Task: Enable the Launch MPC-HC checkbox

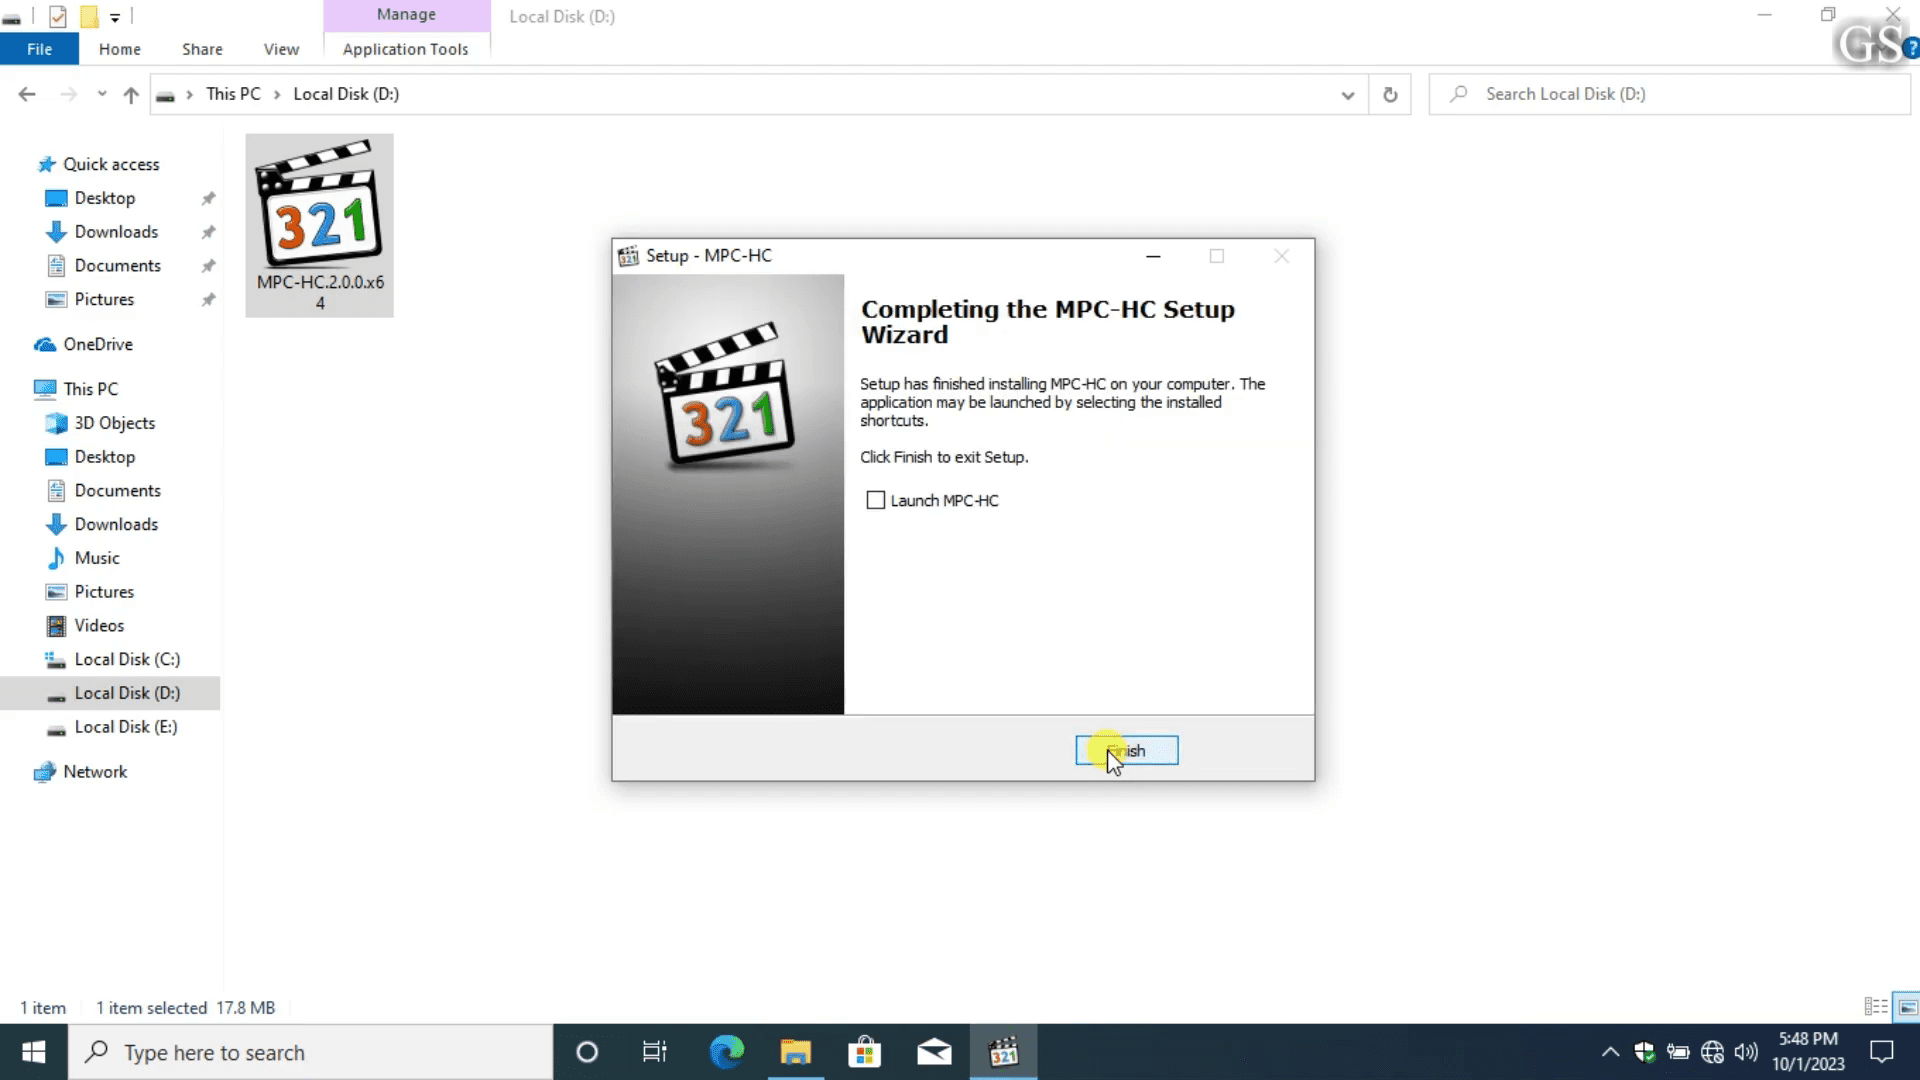Action: 876,500
